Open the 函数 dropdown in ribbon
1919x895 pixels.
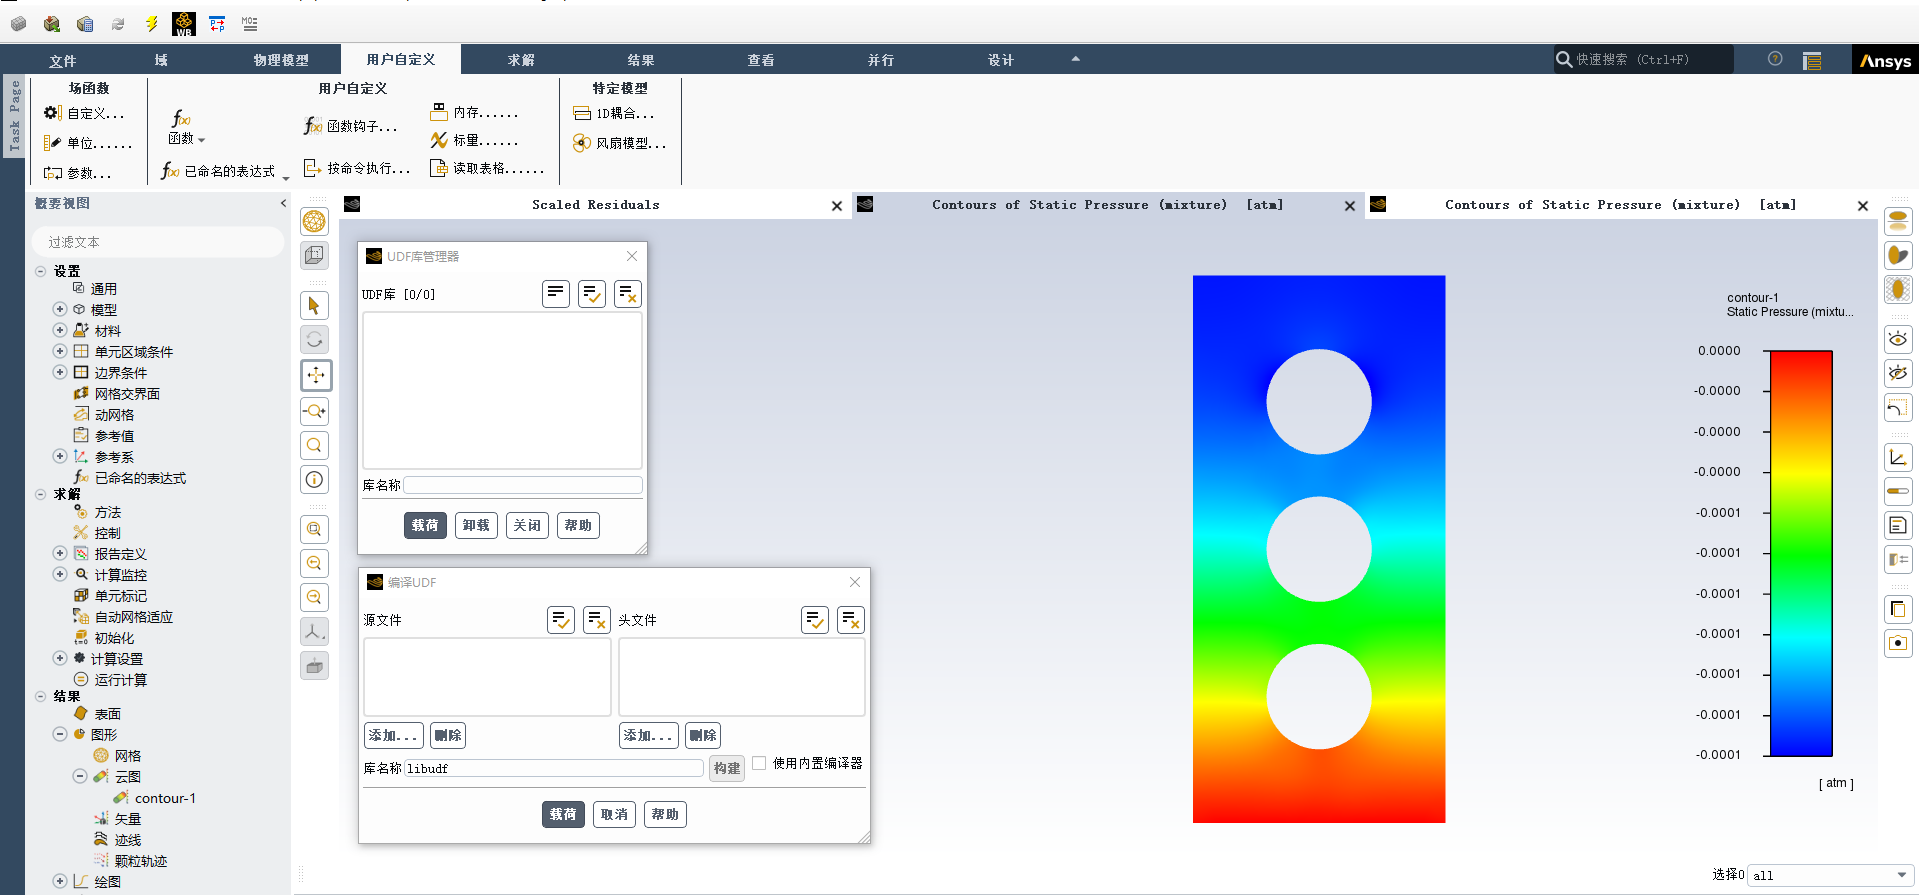coord(186,127)
